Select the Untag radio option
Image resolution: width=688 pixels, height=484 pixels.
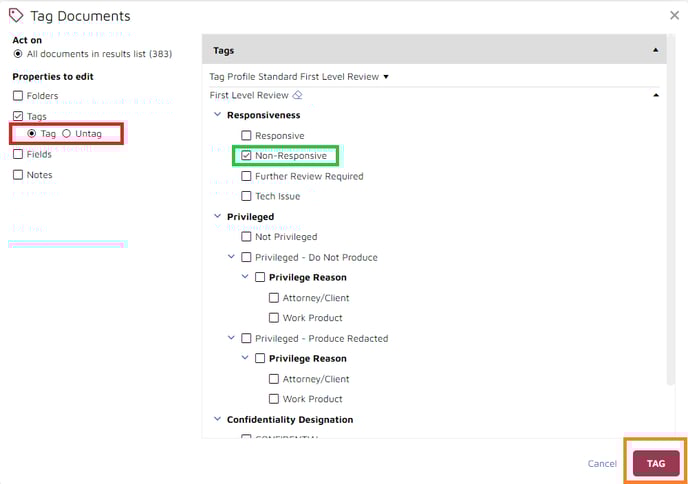tap(66, 133)
